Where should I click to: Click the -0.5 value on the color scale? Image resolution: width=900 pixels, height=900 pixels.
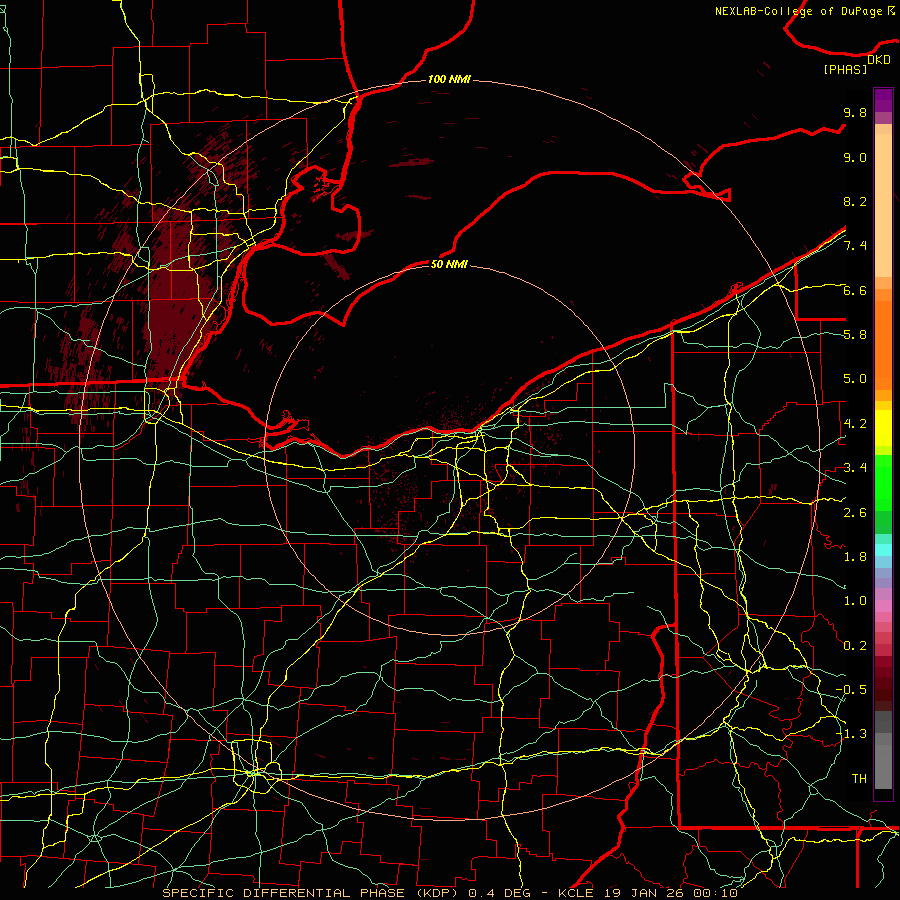coord(851,689)
